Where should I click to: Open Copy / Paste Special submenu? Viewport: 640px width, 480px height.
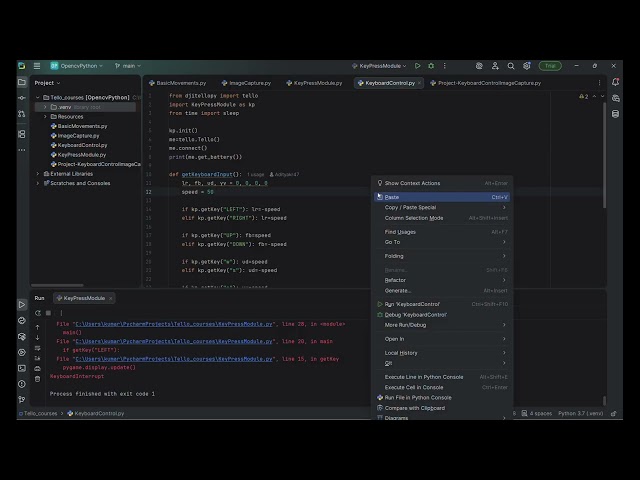pos(442,207)
